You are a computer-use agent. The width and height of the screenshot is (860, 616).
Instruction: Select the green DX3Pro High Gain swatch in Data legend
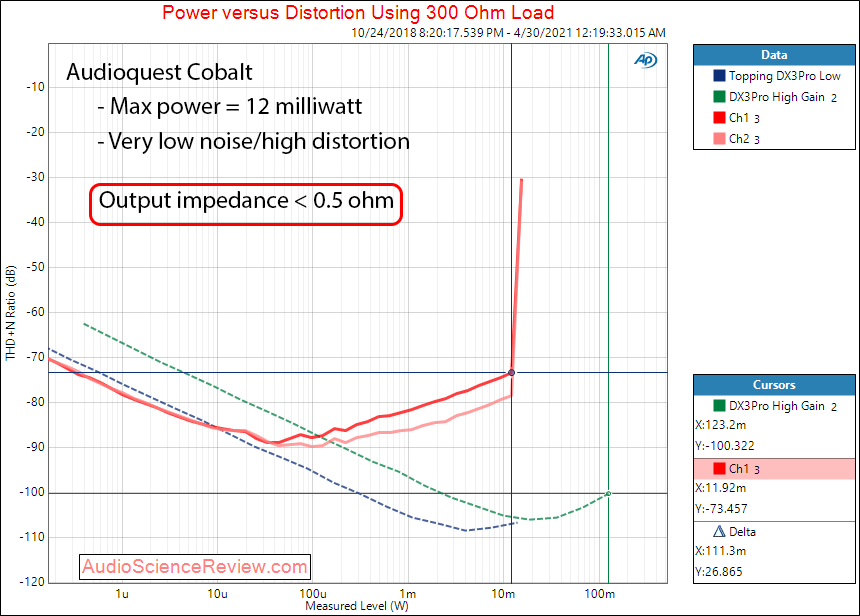pos(719,97)
